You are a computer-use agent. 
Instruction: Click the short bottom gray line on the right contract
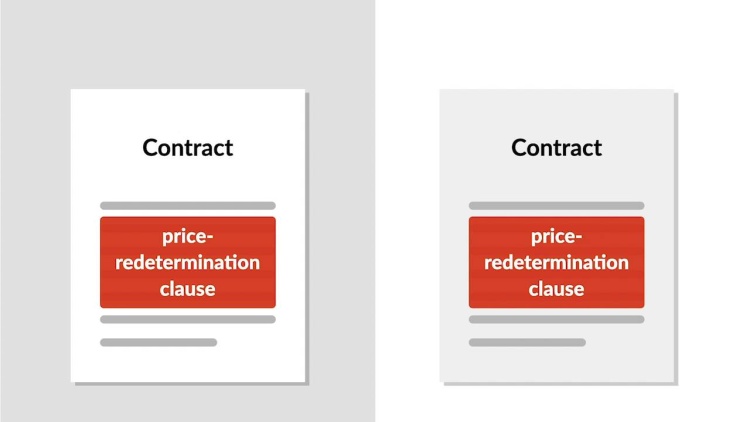point(527,342)
